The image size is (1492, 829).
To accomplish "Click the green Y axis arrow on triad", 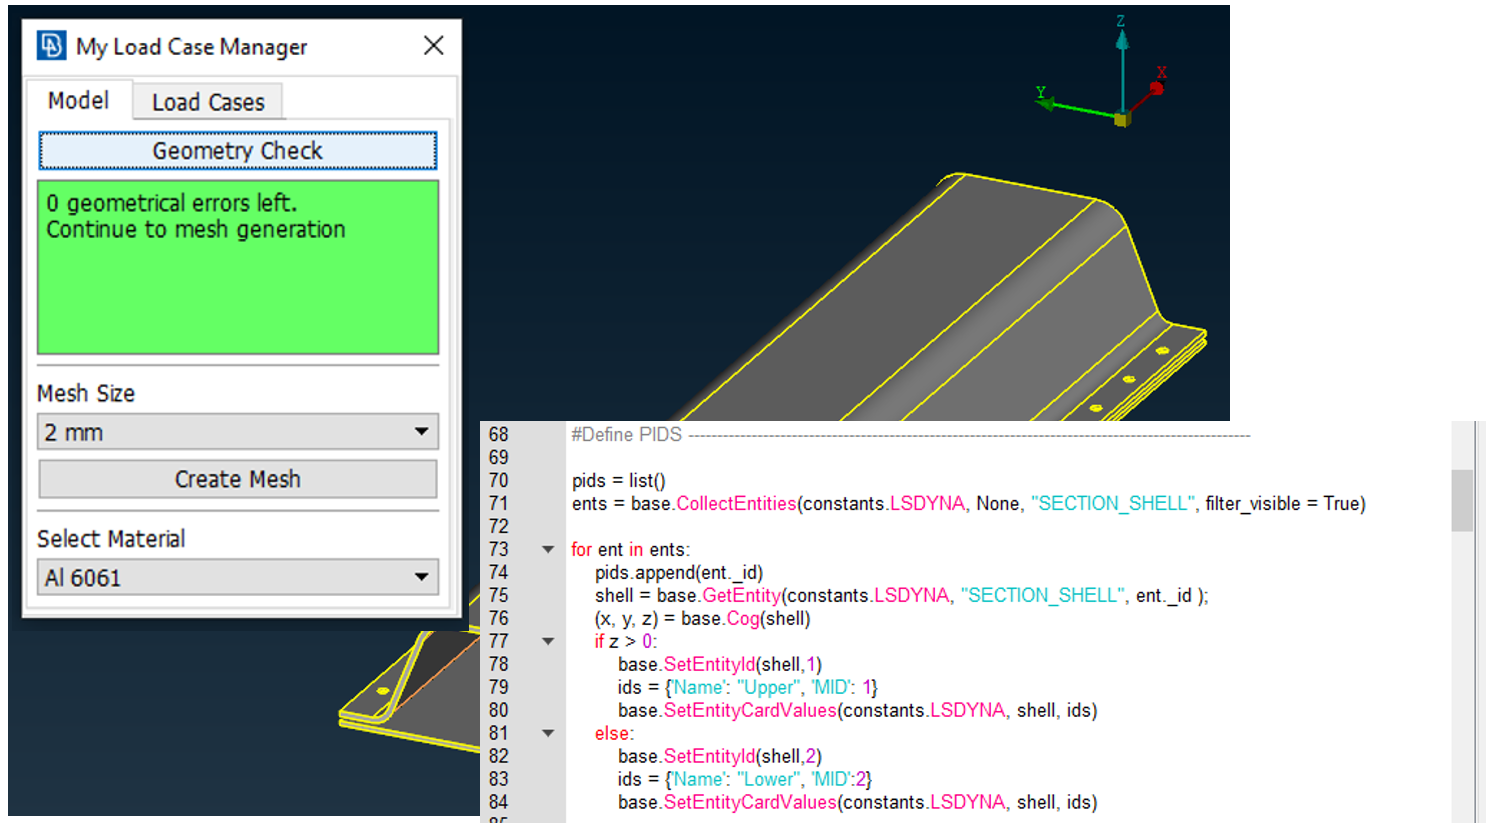I will (x=1047, y=102).
